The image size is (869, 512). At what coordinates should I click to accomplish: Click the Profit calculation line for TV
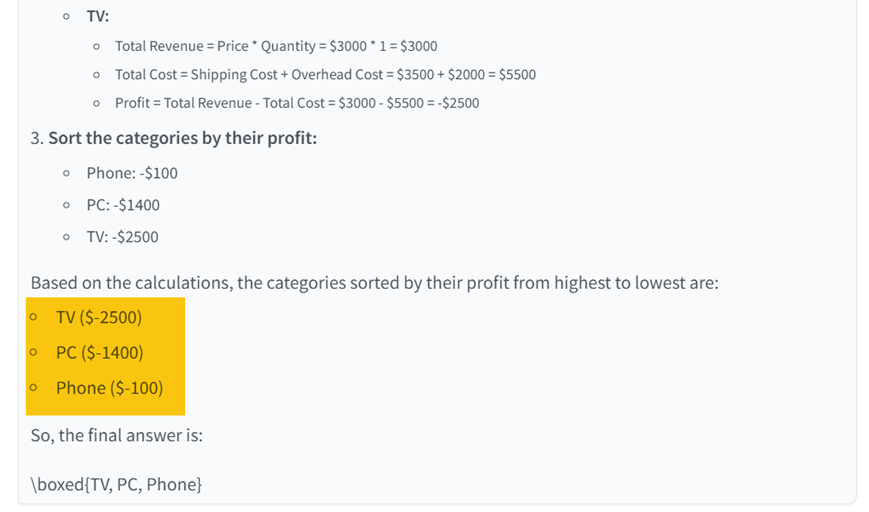tap(297, 102)
